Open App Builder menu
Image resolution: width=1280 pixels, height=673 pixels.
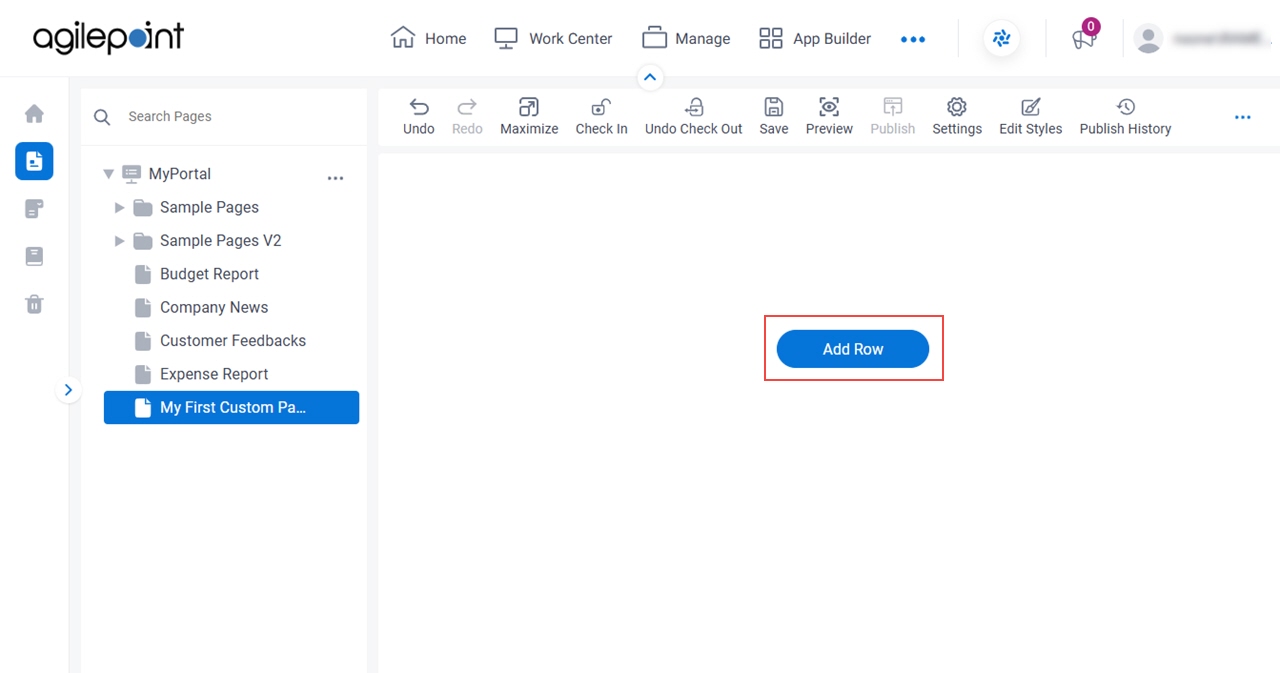pyautogui.click(x=815, y=38)
